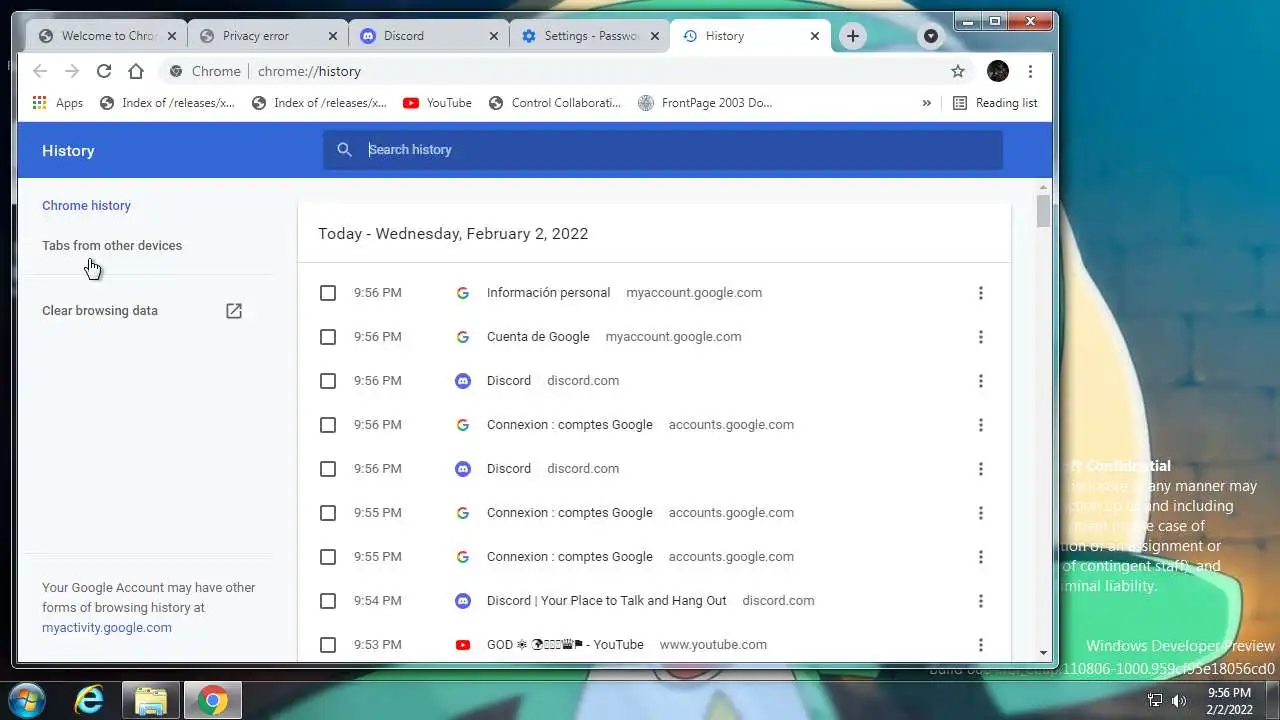The width and height of the screenshot is (1280, 720).
Task: Close the Discord tab
Action: tap(494, 36)
